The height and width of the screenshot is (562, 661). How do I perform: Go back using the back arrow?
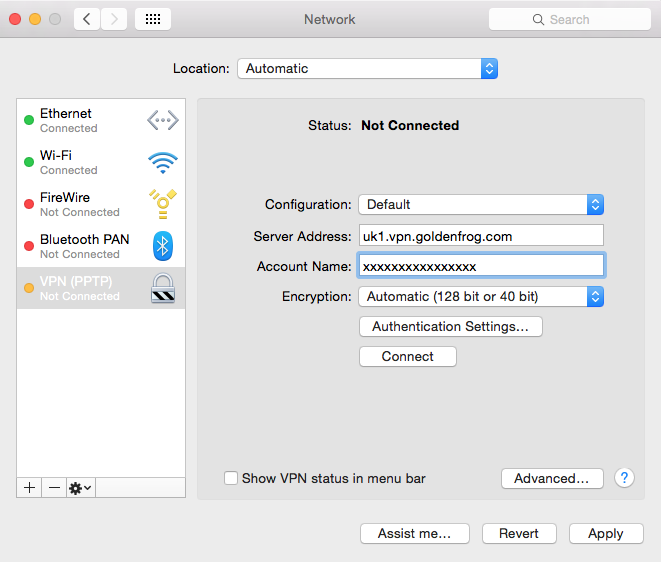[87, 19]
